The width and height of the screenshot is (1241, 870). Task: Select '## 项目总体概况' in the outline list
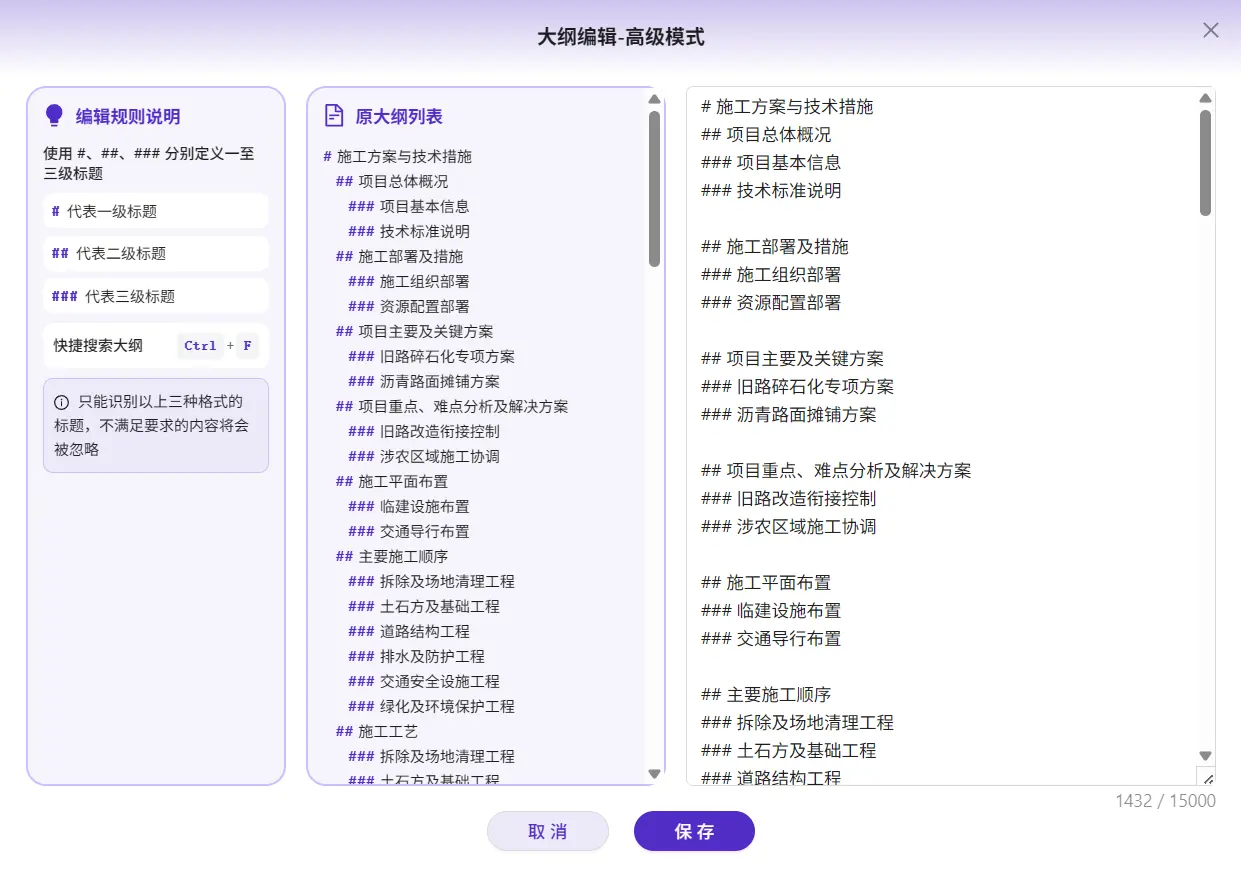(392, 181)
